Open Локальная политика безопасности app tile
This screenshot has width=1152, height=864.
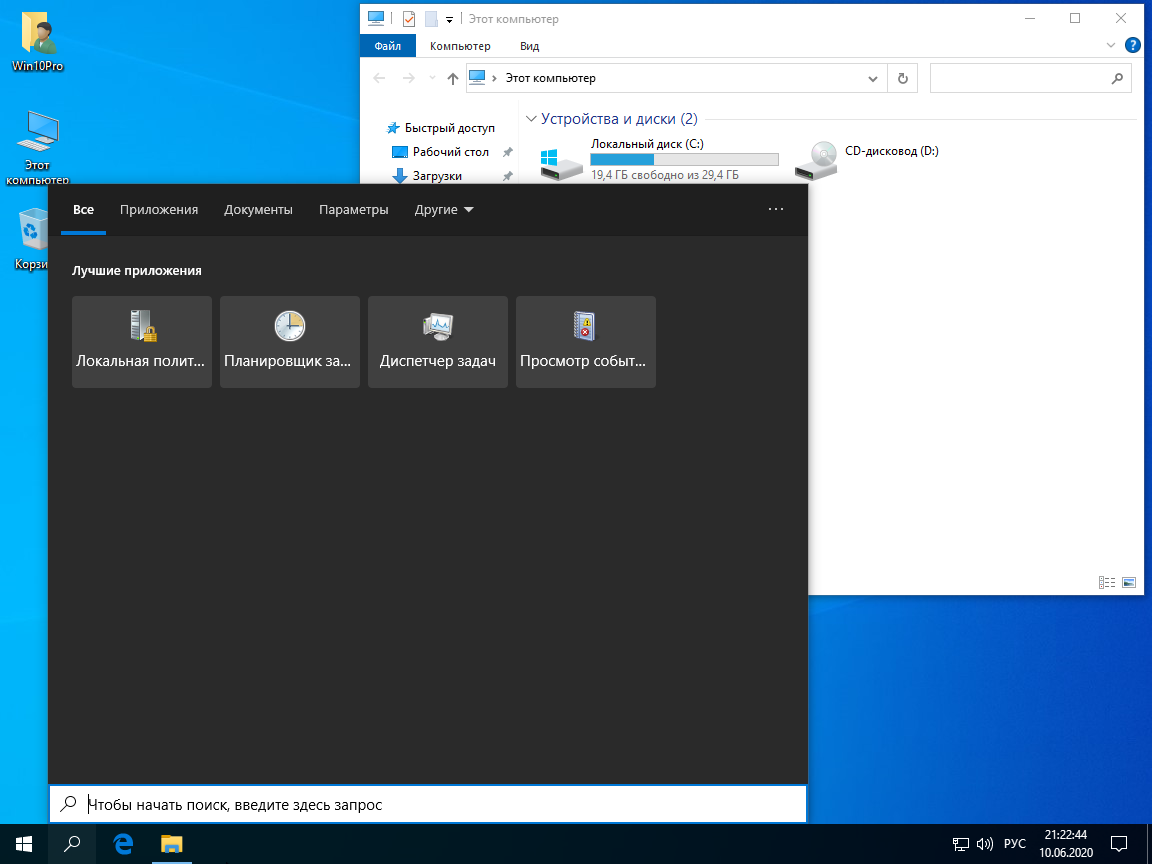pyautogui.click(x=142, y=341)
